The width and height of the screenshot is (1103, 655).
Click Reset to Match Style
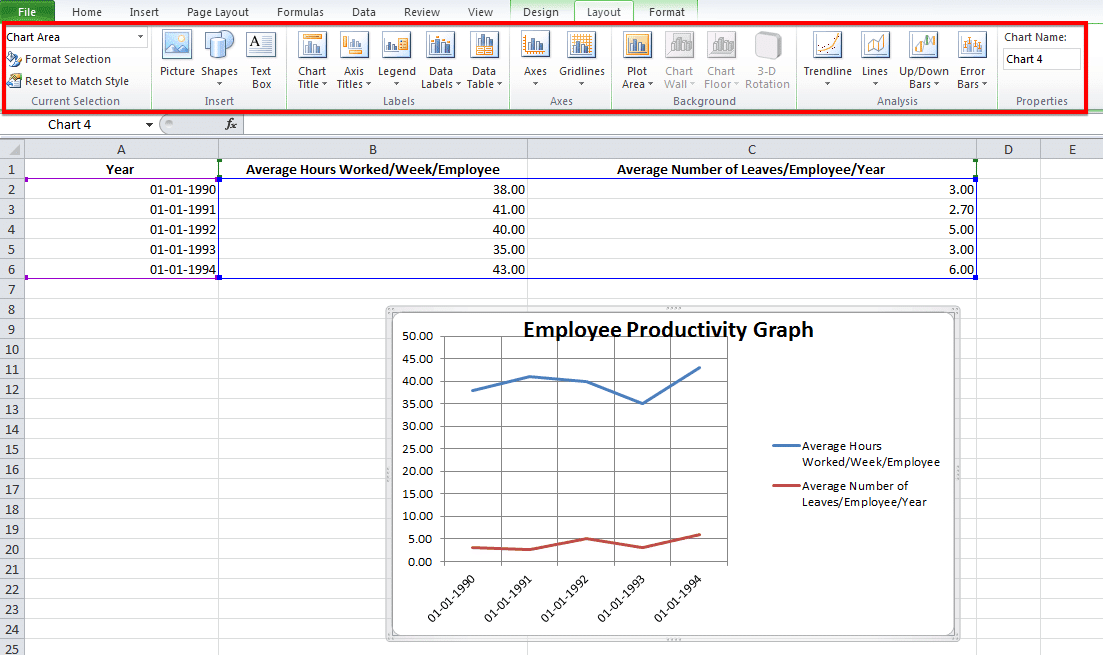tap(68, 81)
